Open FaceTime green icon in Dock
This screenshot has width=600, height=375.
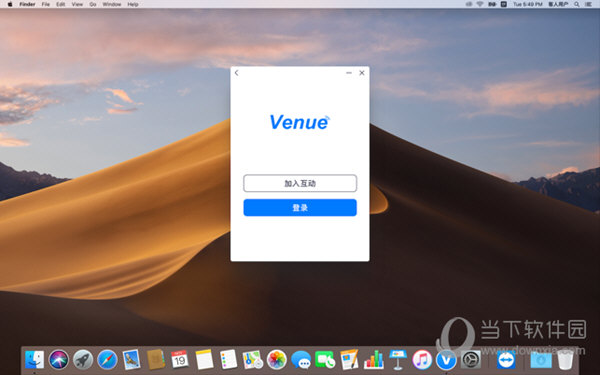click(325, 360)
